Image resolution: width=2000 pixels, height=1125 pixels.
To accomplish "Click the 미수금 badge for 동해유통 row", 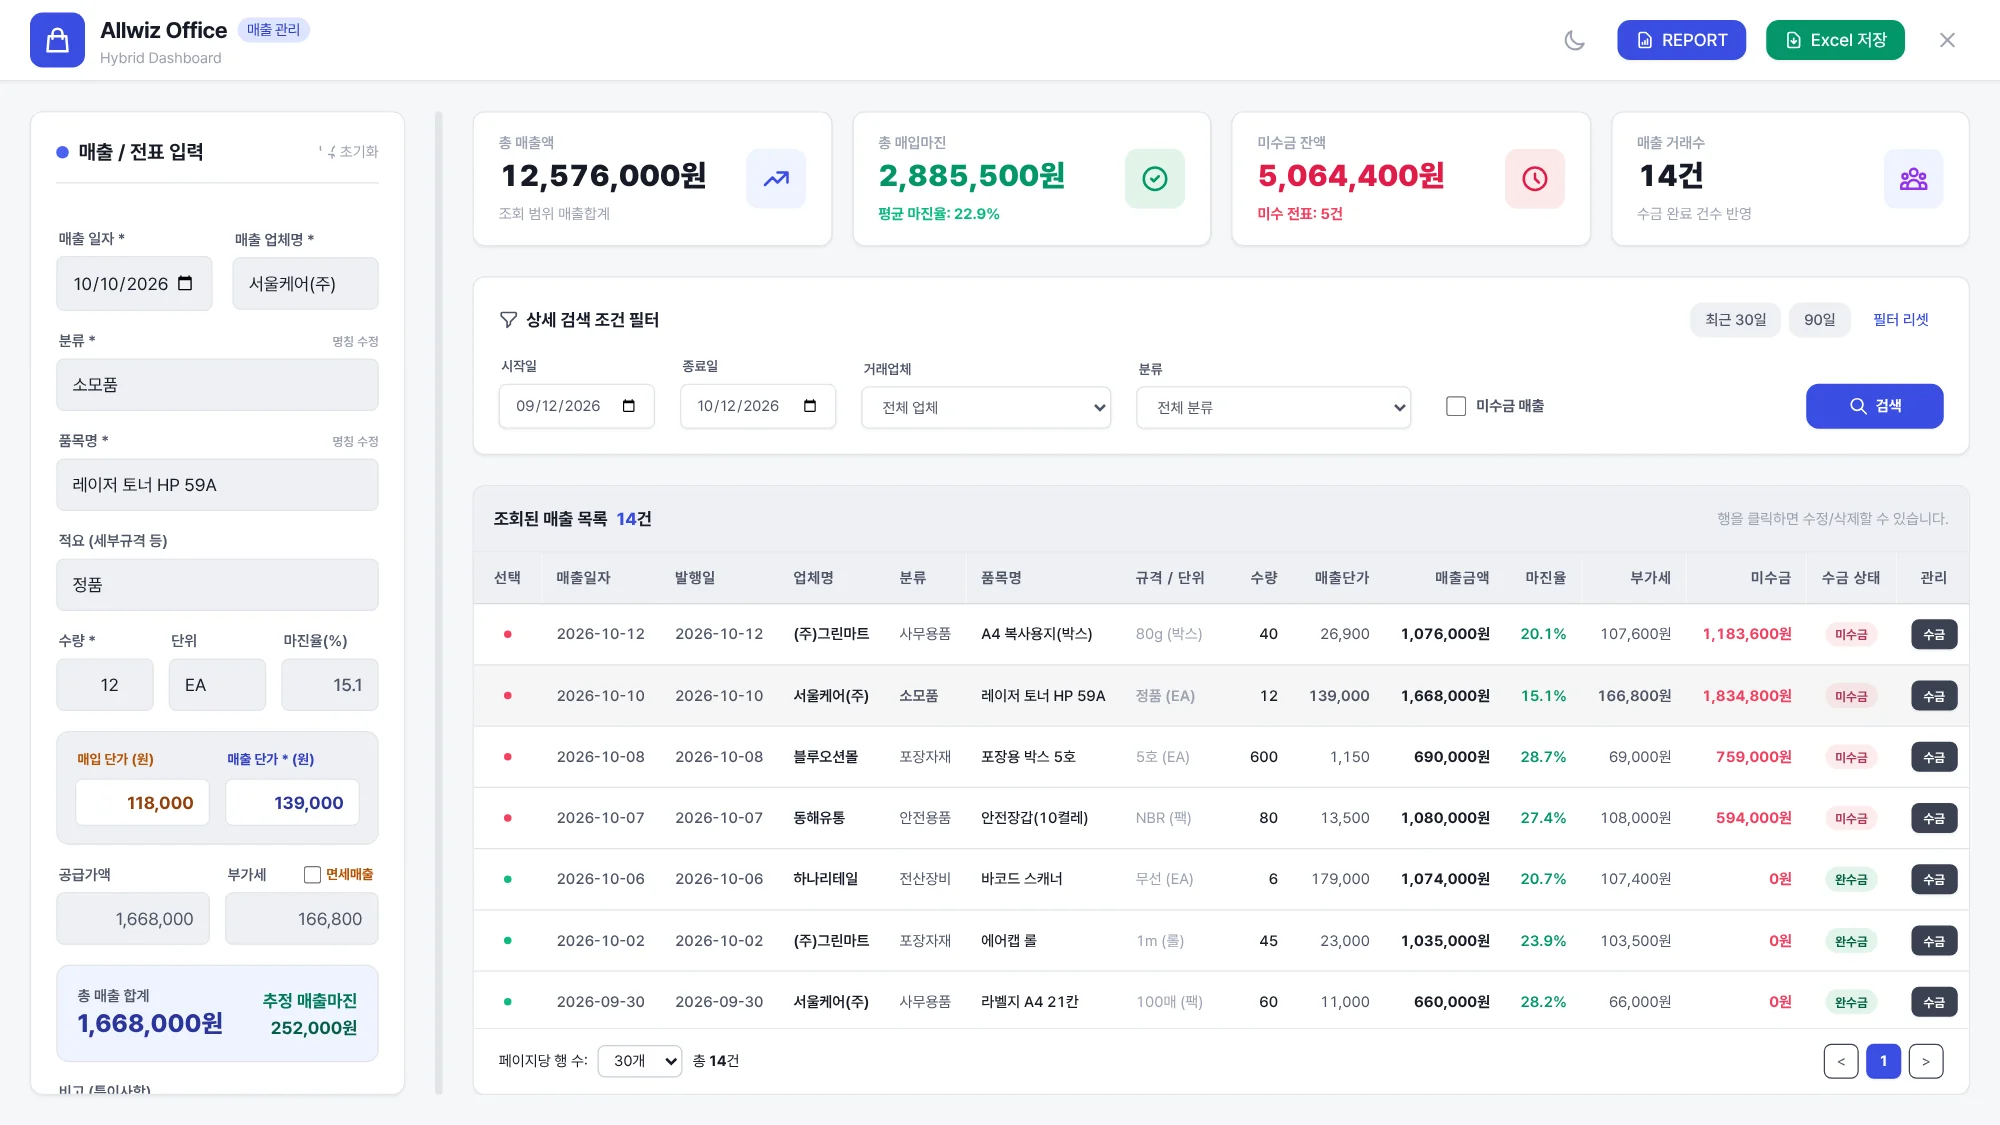I will tap(1851, 819).
